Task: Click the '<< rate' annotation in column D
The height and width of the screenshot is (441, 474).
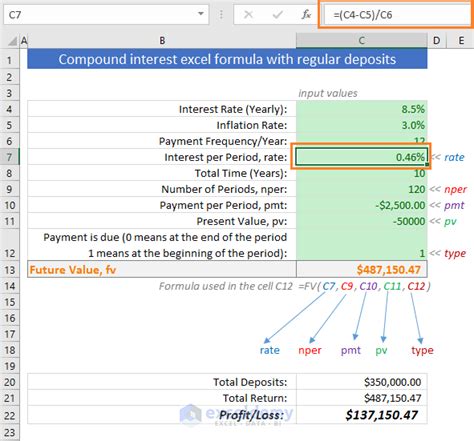Action: (447, 157)
